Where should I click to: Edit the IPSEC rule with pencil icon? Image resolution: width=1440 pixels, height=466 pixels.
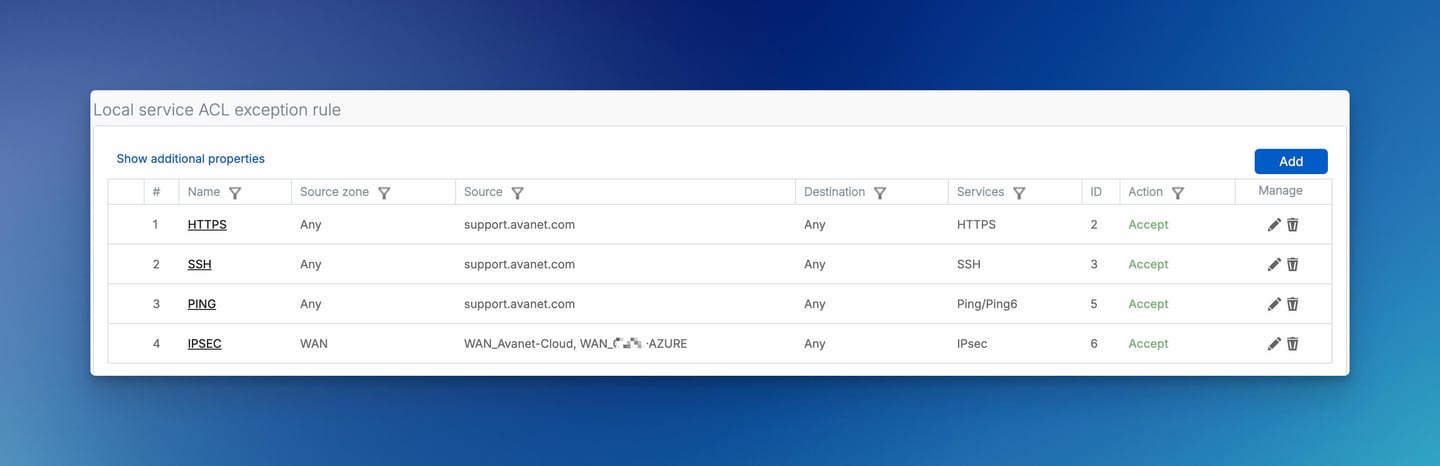[x=1274, y=344]
